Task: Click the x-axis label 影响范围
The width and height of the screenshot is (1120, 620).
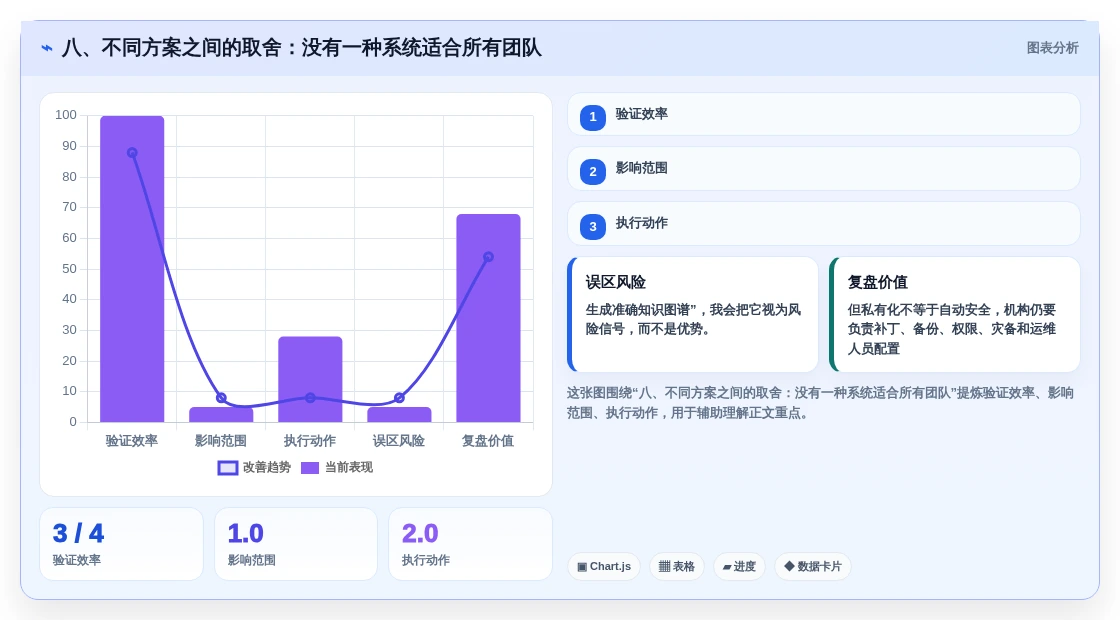Action: point(221,441)
